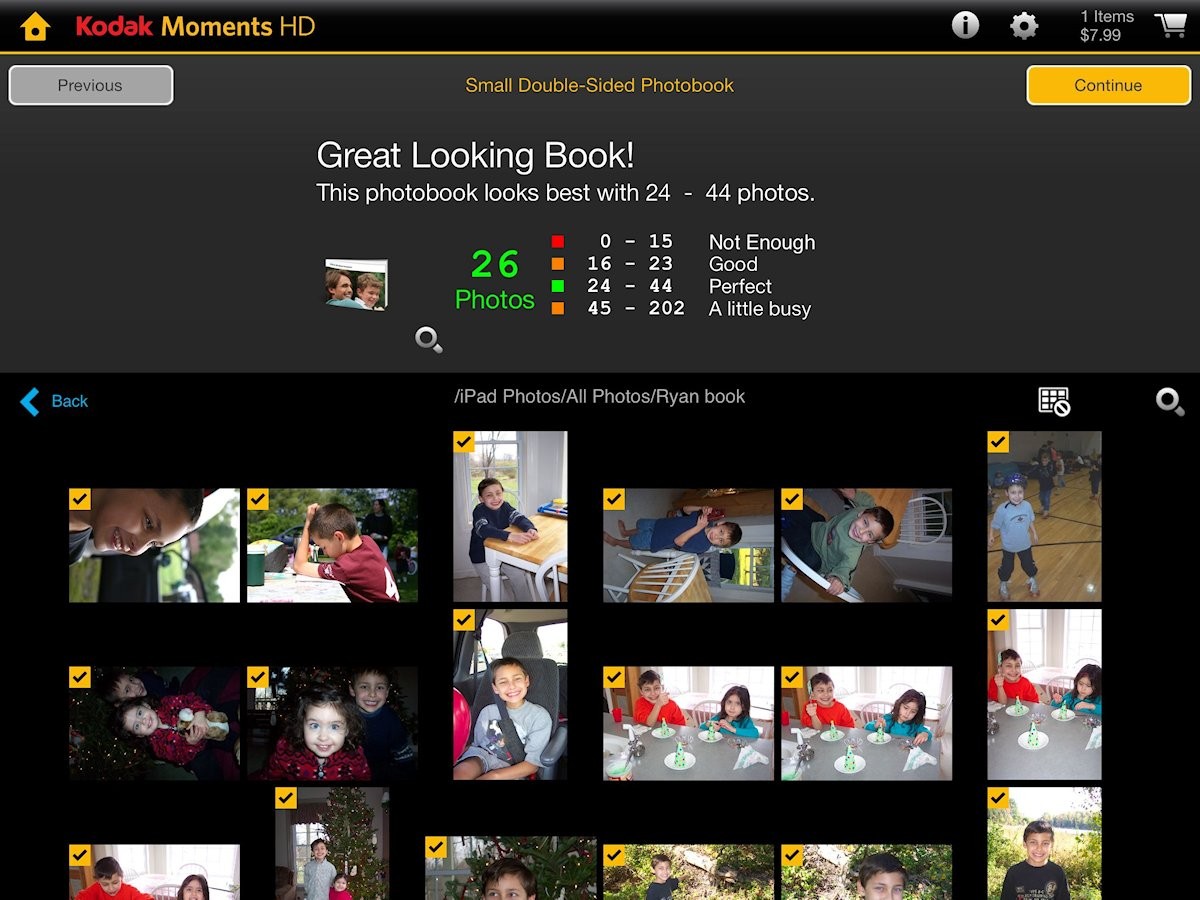Viewport: 1200px width, 900px height.
Task: Tap the deselect-all grid icon
Action: point(1054,401)
